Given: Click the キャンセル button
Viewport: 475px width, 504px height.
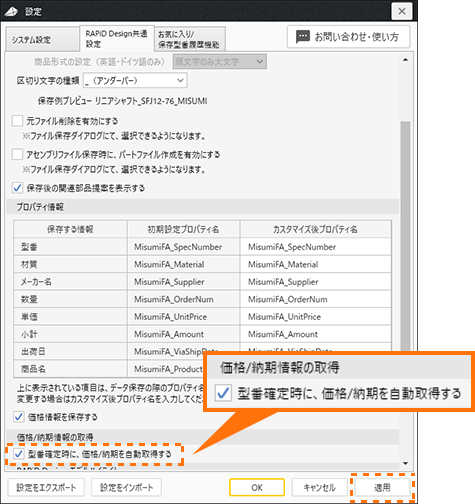Looking at the screenshot, I should [x=320, y=488].
